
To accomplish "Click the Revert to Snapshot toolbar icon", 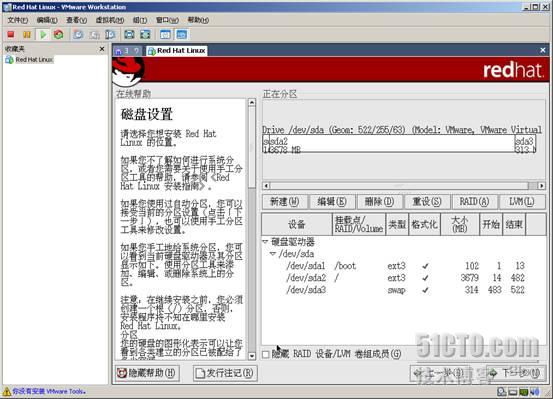I will click(x=94, y=34).
